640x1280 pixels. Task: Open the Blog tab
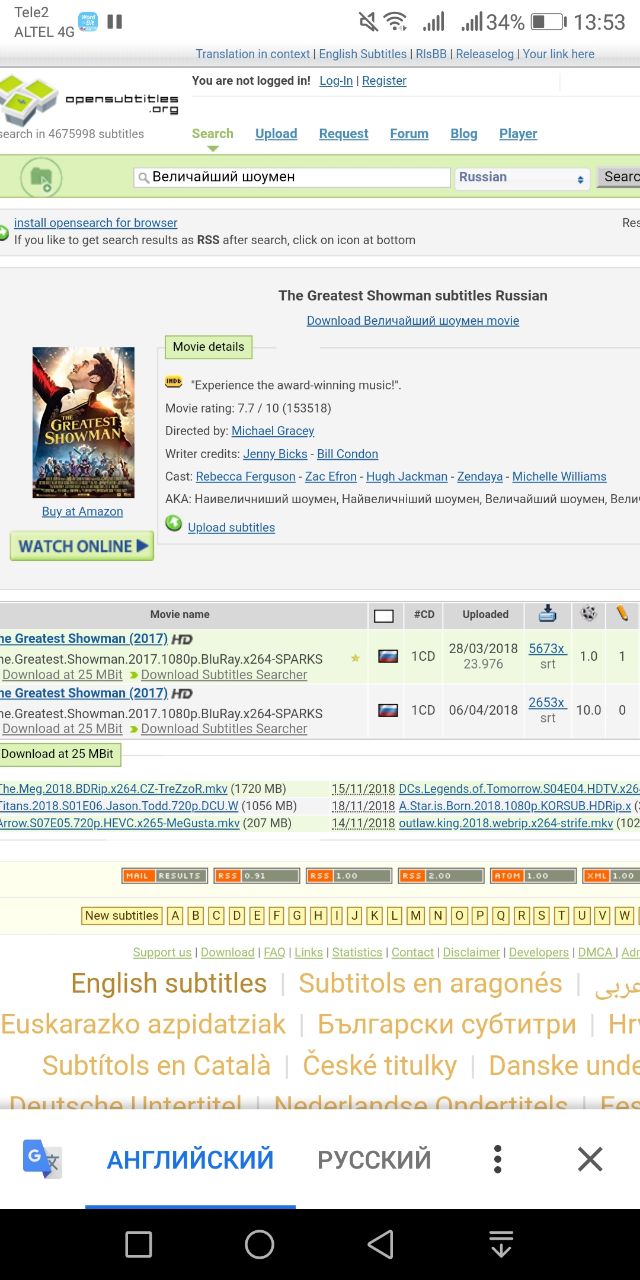[x=464, y=134]
